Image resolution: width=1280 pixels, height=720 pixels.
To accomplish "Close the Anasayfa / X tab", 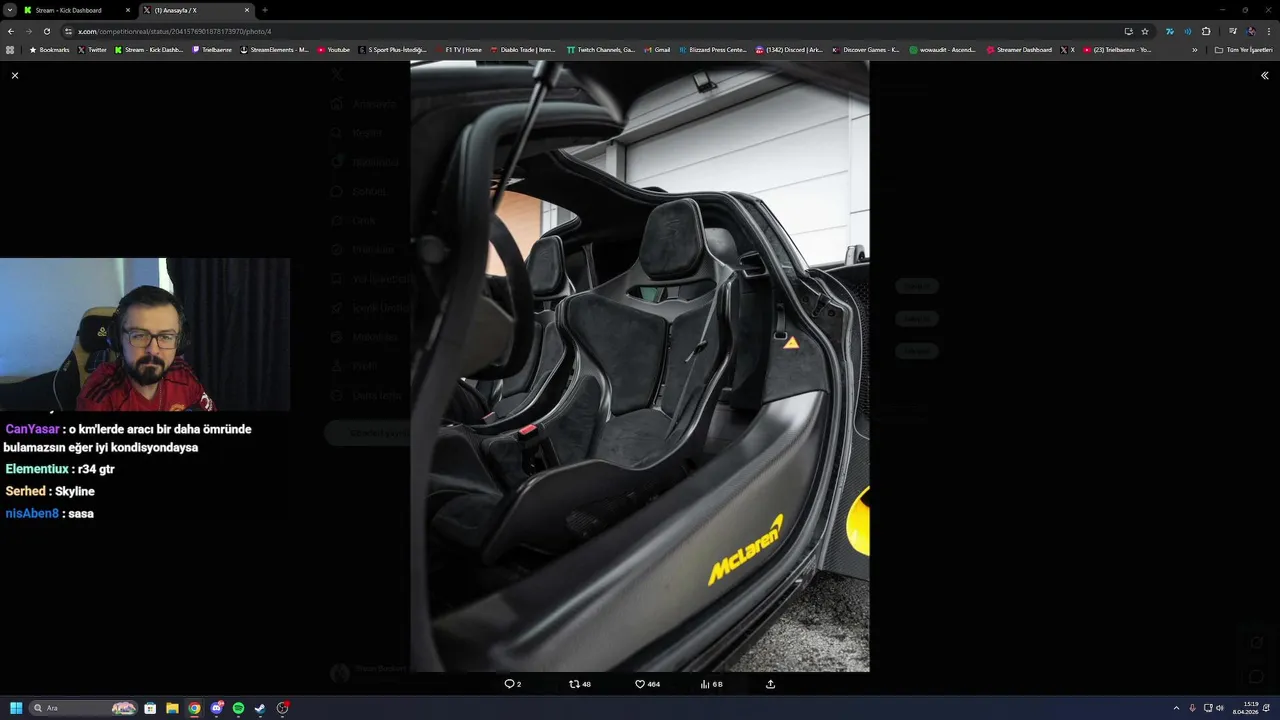I will tap(247, 10).
